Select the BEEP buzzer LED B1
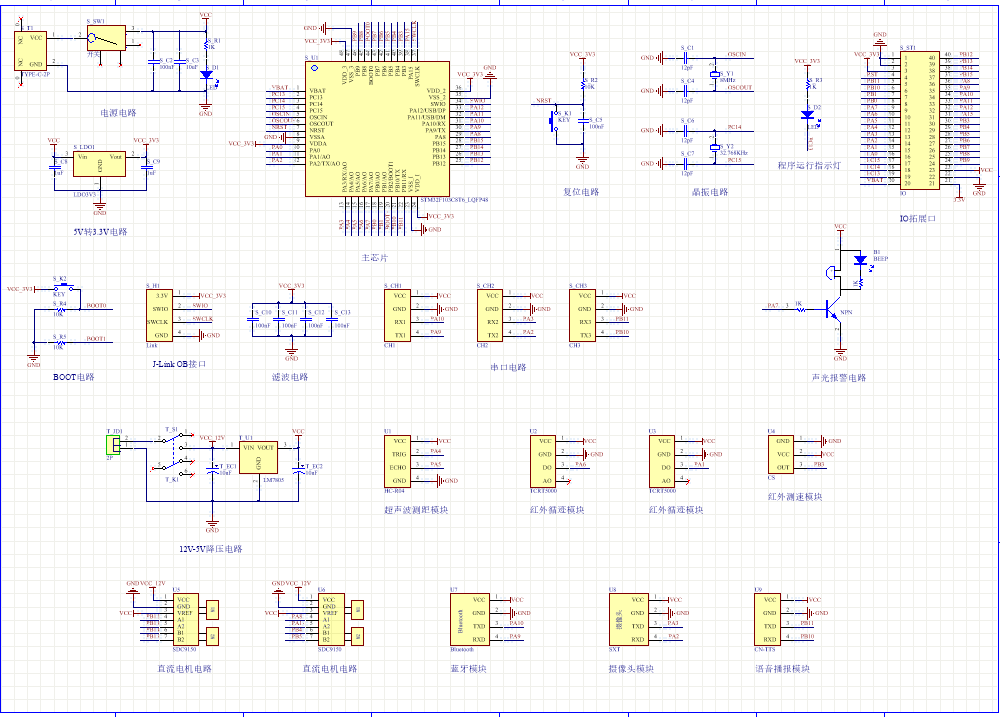 860,261
